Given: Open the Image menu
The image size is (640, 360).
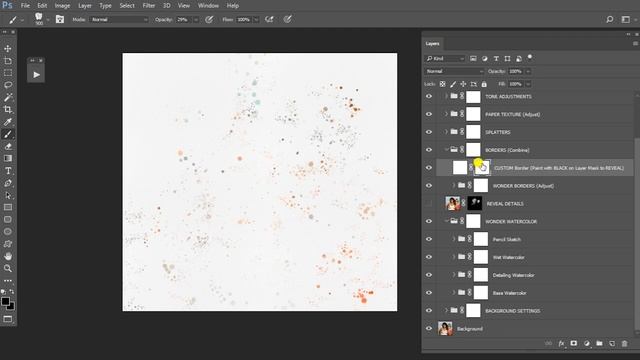Looking at the screenshot, I should [x=62, y=6].
